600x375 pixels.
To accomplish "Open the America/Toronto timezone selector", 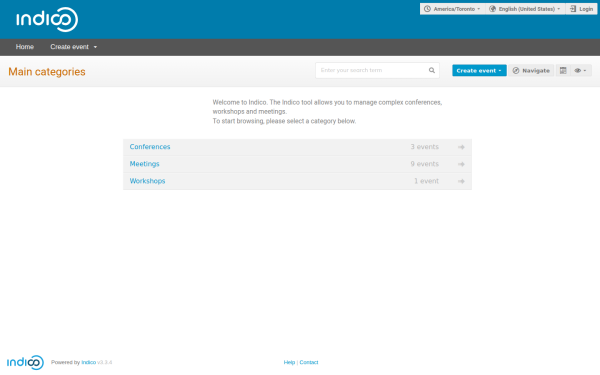I will [x=452, y=9].
